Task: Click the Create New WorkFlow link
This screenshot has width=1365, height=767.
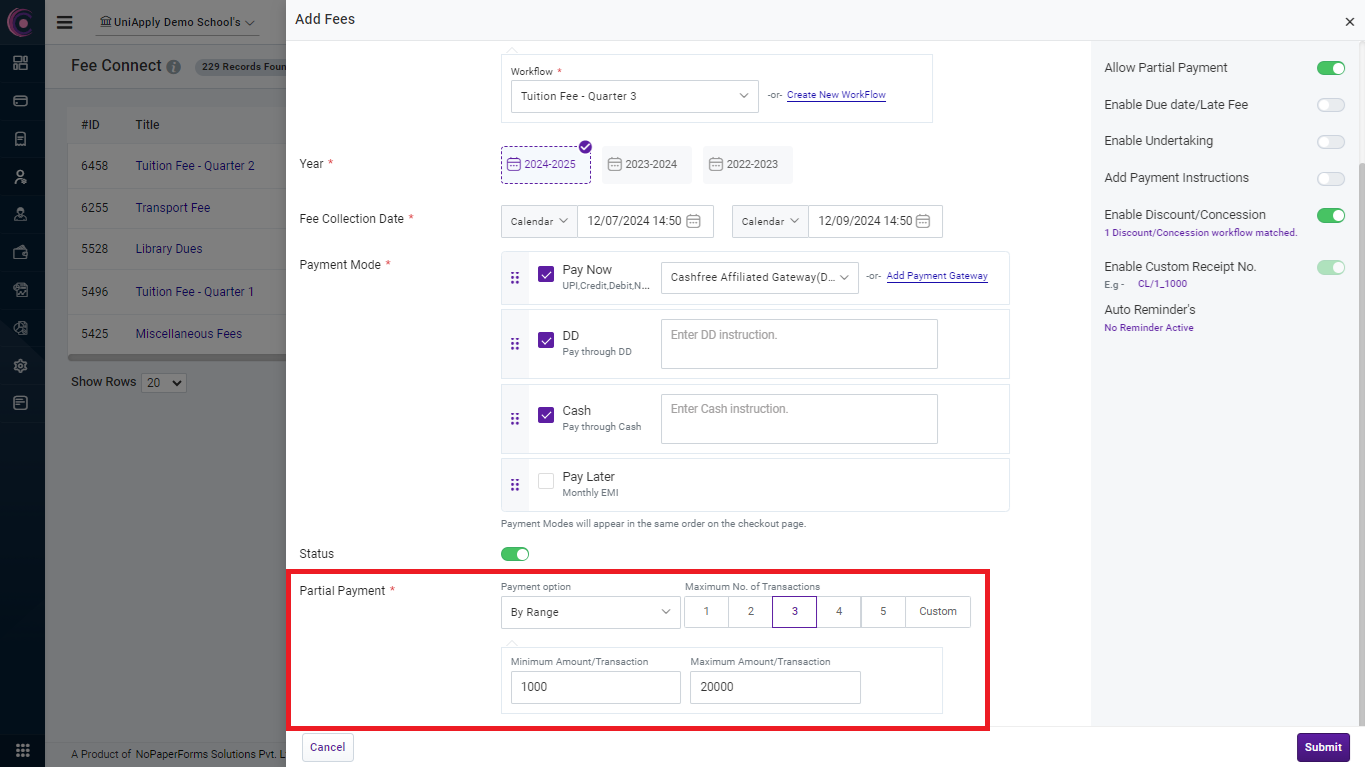Action: (836, 95)
